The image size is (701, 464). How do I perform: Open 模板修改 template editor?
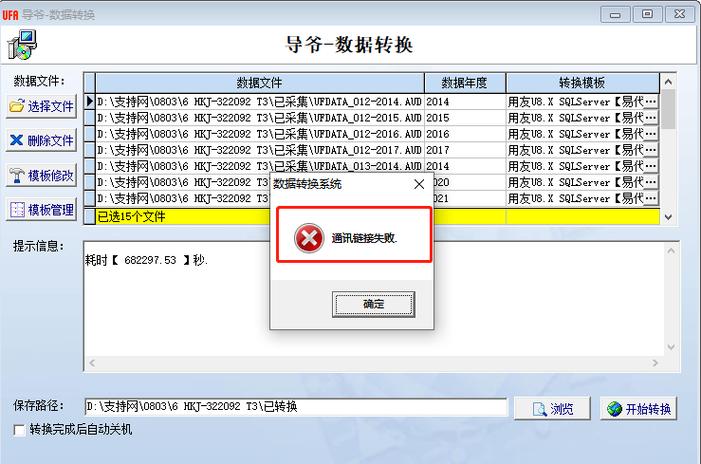tap(41, 175)
